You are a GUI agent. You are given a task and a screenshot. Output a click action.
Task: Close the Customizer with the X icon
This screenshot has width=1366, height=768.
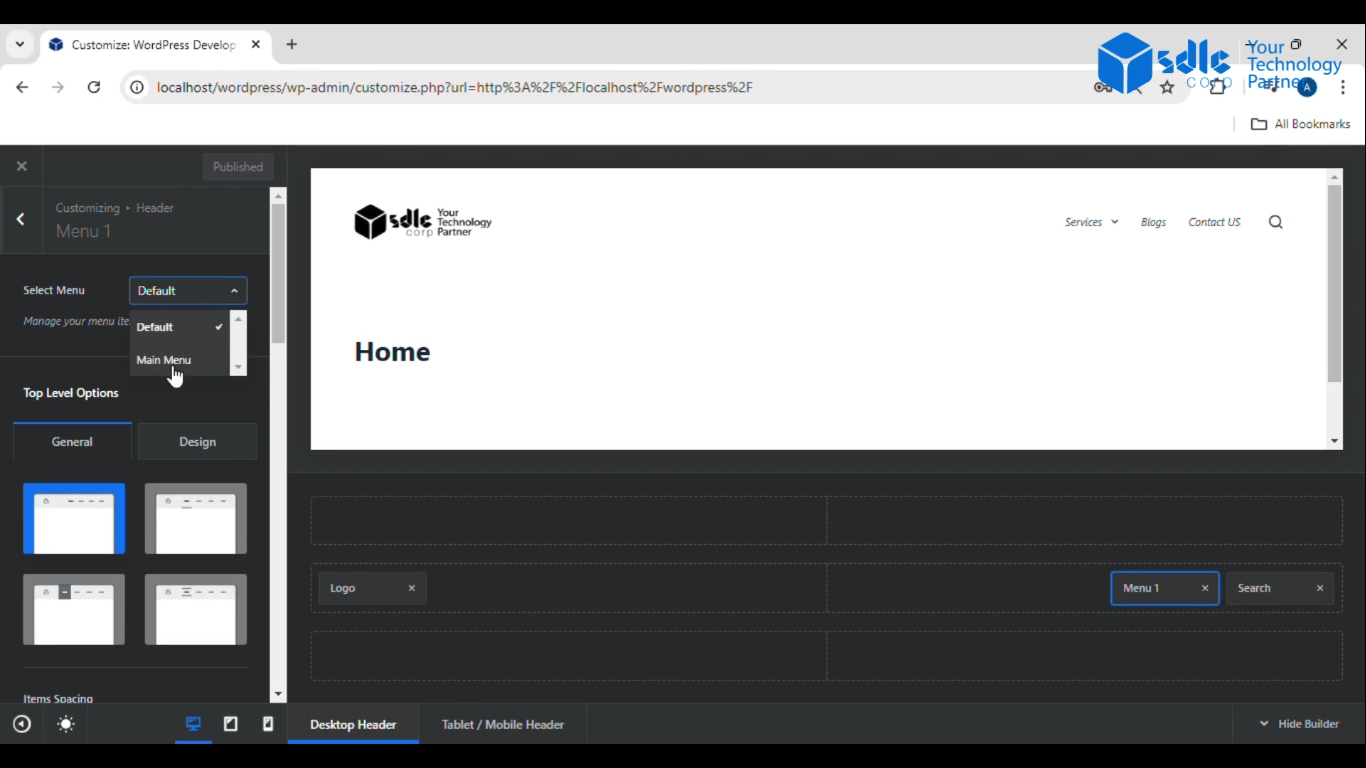(x=21, y=166)
